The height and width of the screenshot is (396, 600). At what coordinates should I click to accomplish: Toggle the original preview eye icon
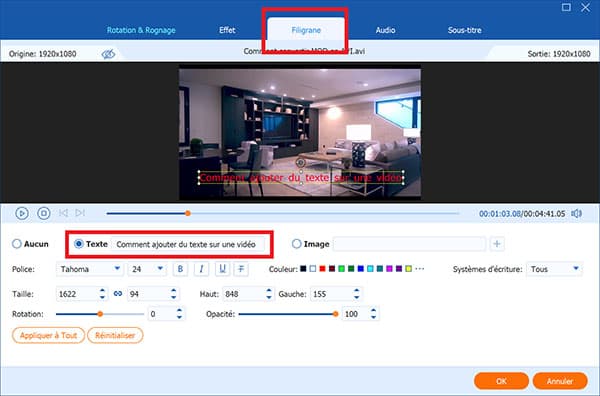[108, 54]
